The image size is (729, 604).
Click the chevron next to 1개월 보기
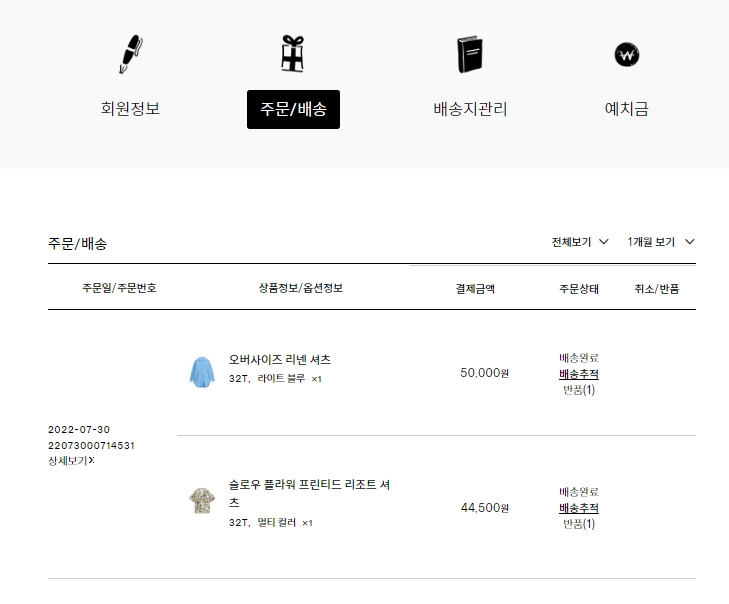(690, 242)
